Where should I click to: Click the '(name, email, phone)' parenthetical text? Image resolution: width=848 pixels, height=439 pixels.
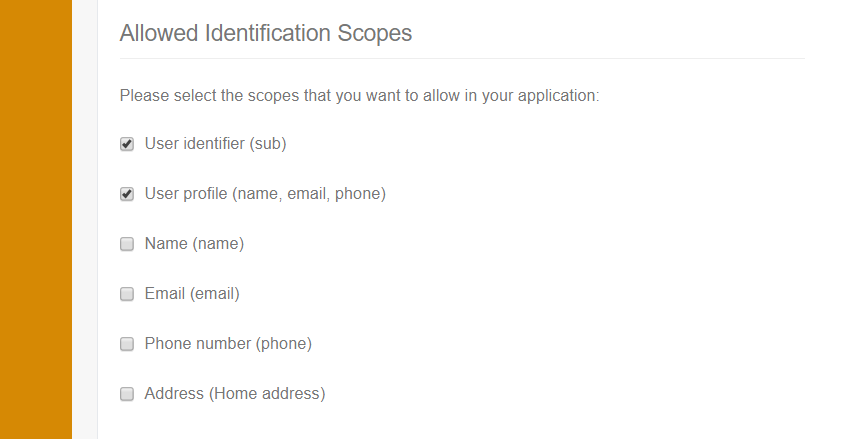tap(309, 193)
